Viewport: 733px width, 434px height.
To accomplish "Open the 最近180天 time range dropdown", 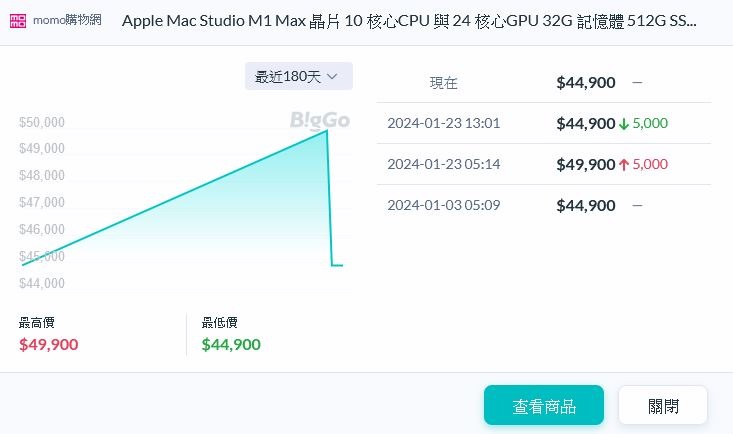I will 299,76.
